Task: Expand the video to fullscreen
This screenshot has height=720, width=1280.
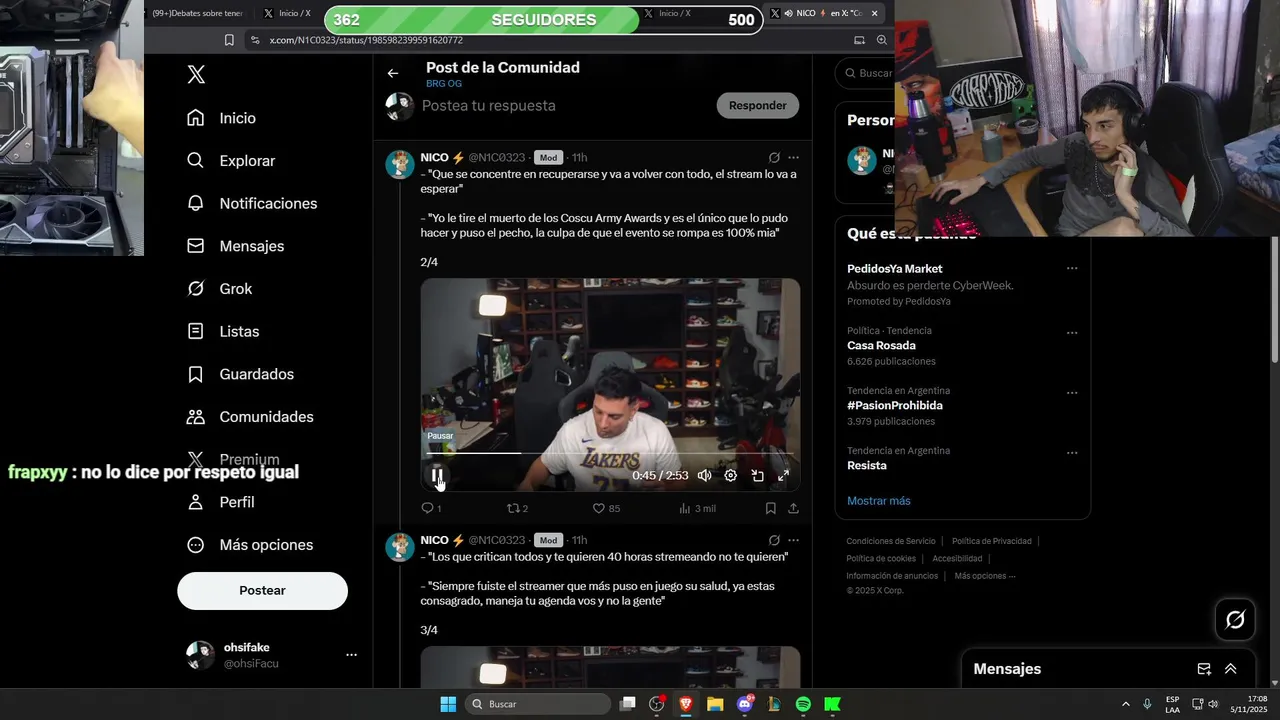Action: click(x=783, y=476)
